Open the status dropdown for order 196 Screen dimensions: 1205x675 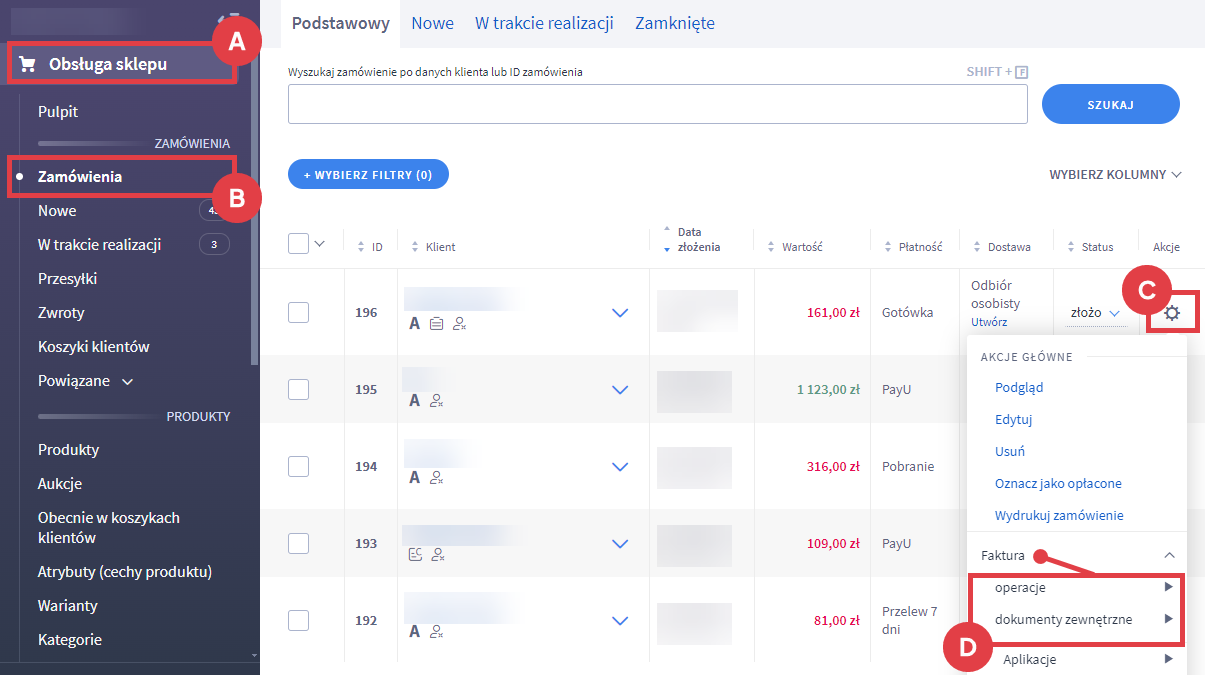(1096, 313)
